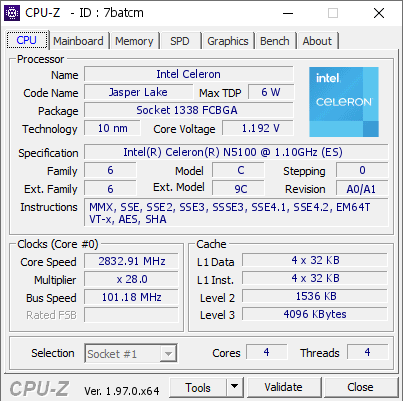The height and width of the screenshot is (401, 403).
Task: Click the Cores count field
Action: tap(267, 352)
